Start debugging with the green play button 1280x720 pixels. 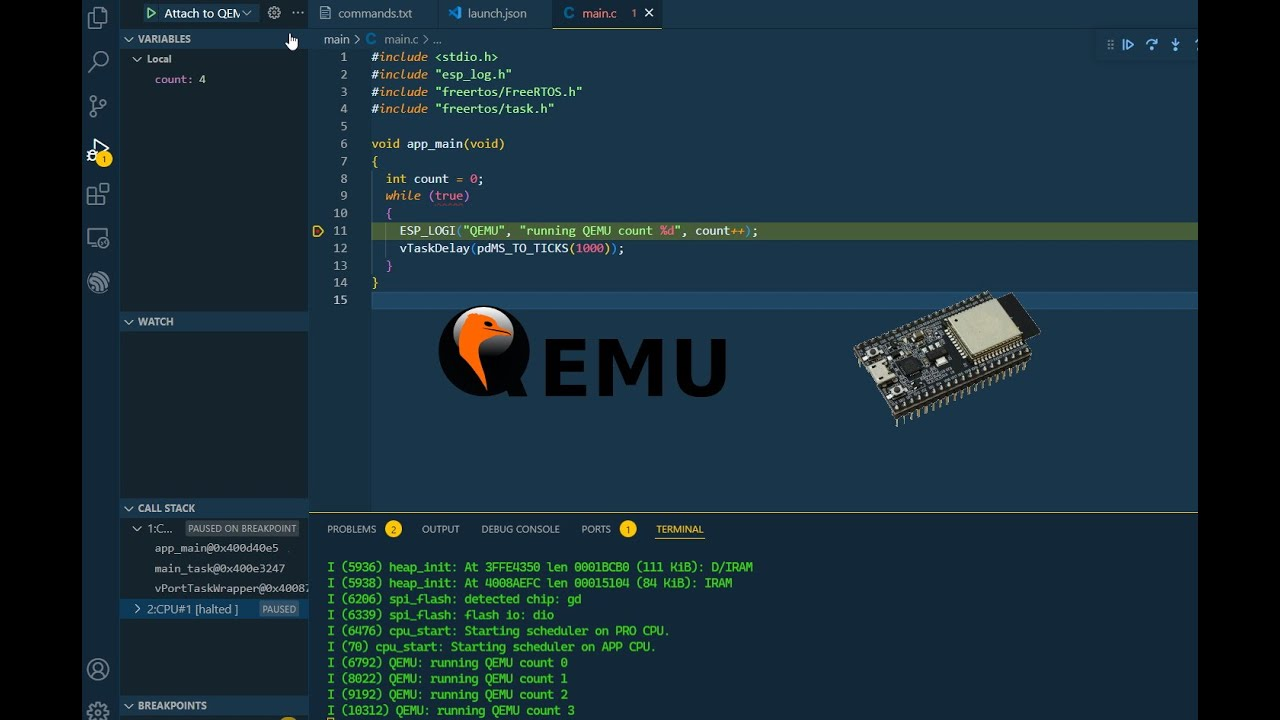click(x=151, y=13)
